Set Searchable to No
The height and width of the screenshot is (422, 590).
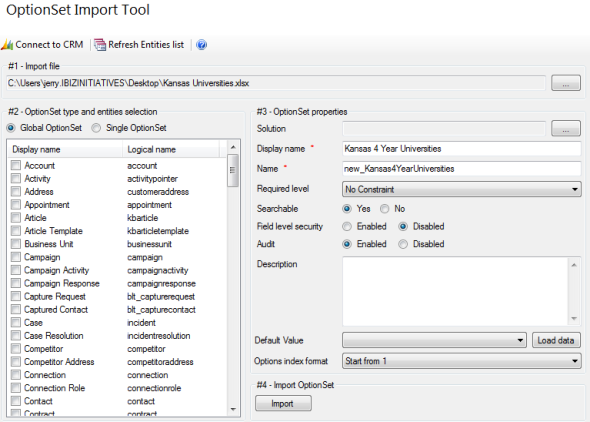click(385, 209)
